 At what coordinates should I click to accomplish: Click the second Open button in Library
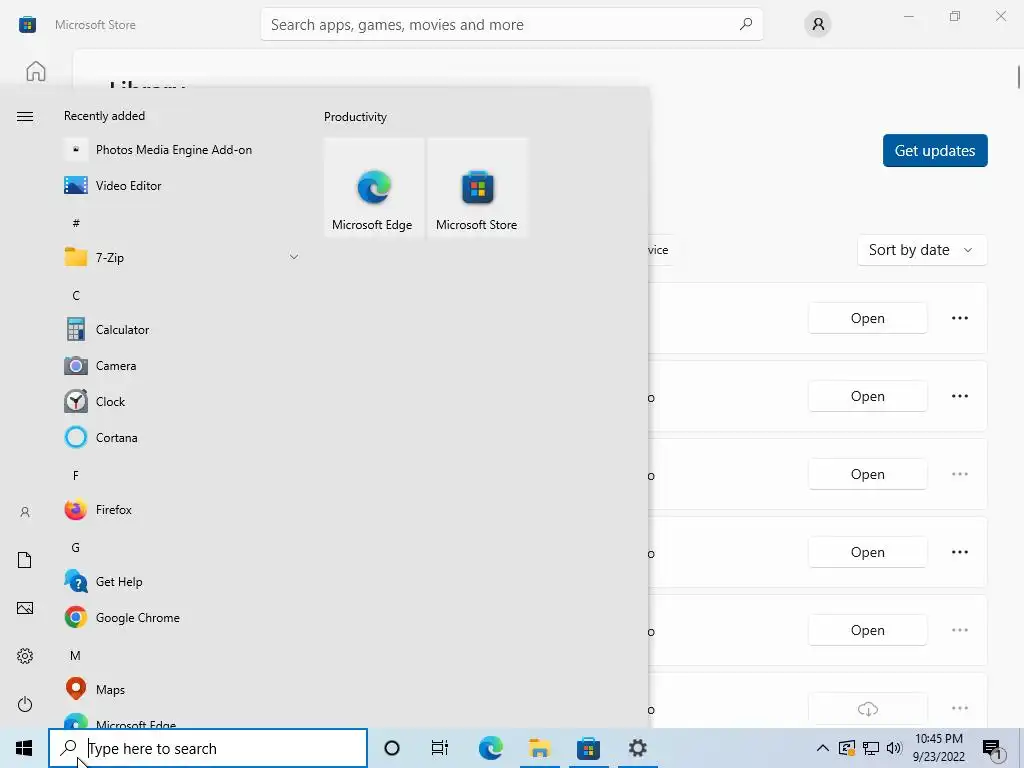[x=867, y=396]
